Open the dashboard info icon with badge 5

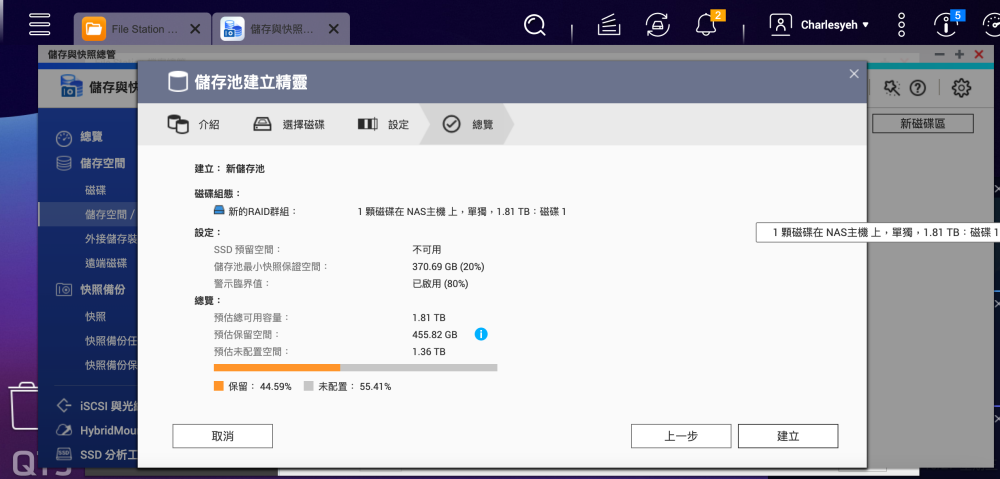point(946,25)
